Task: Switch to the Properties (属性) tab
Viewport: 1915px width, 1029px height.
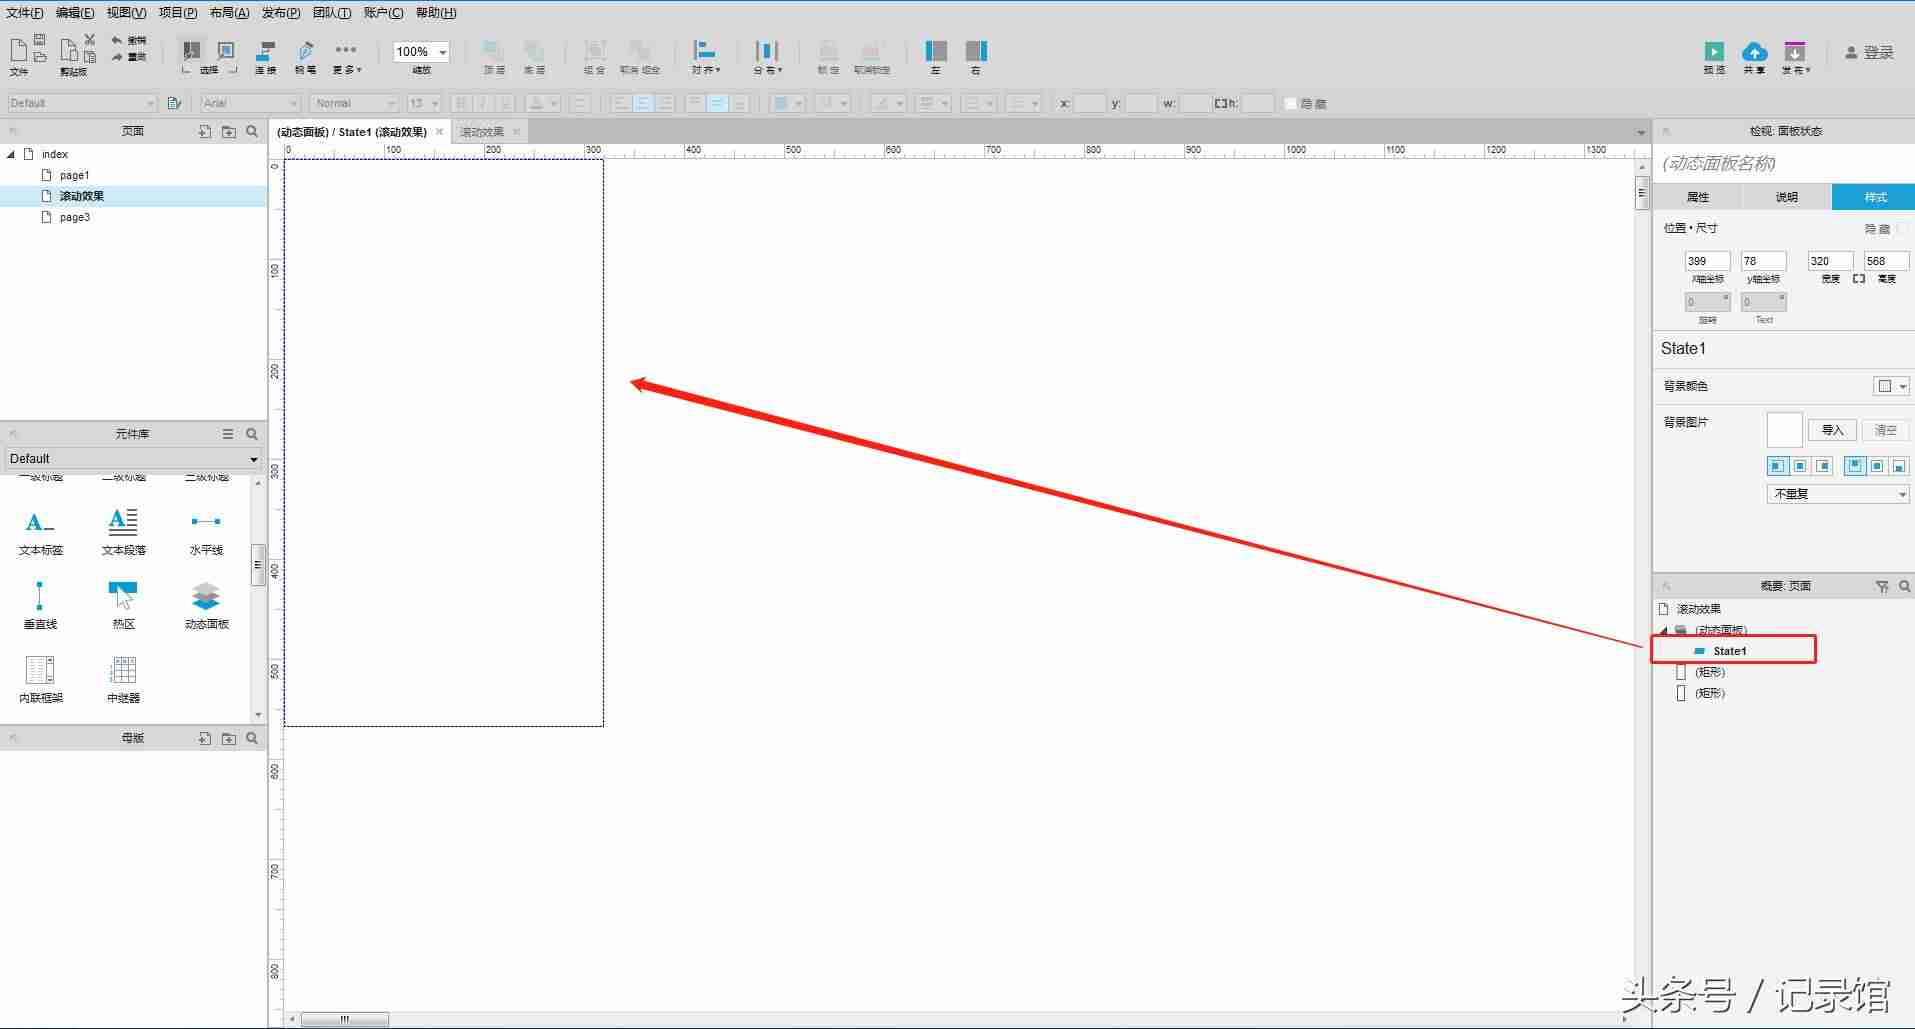Action: (1698, 197)
